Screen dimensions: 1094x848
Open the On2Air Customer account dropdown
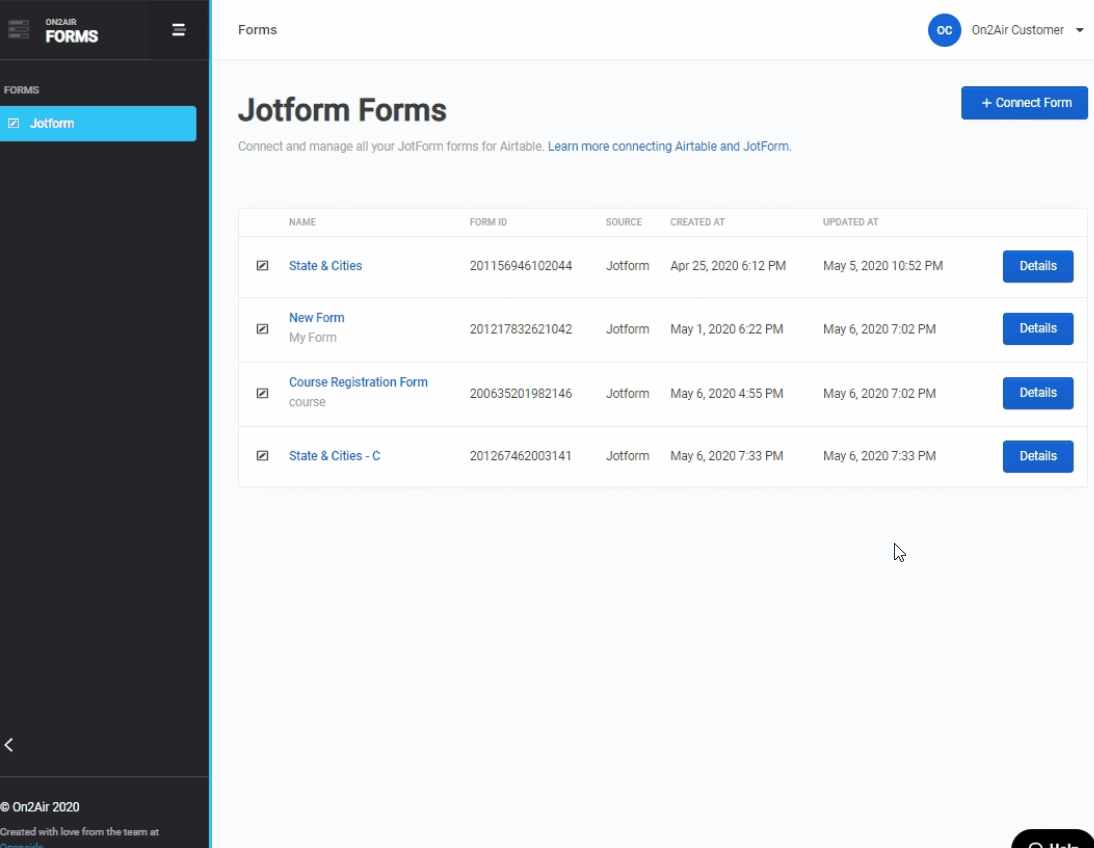click(1026, 30)
